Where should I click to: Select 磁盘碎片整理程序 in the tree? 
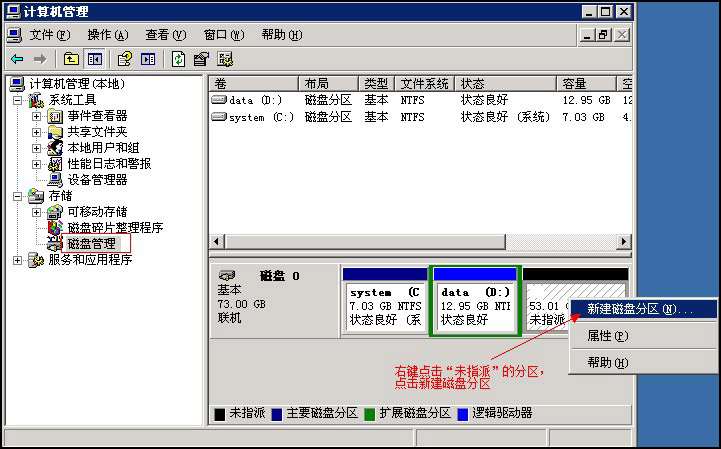pyautogui.click(x=114, y=228)
